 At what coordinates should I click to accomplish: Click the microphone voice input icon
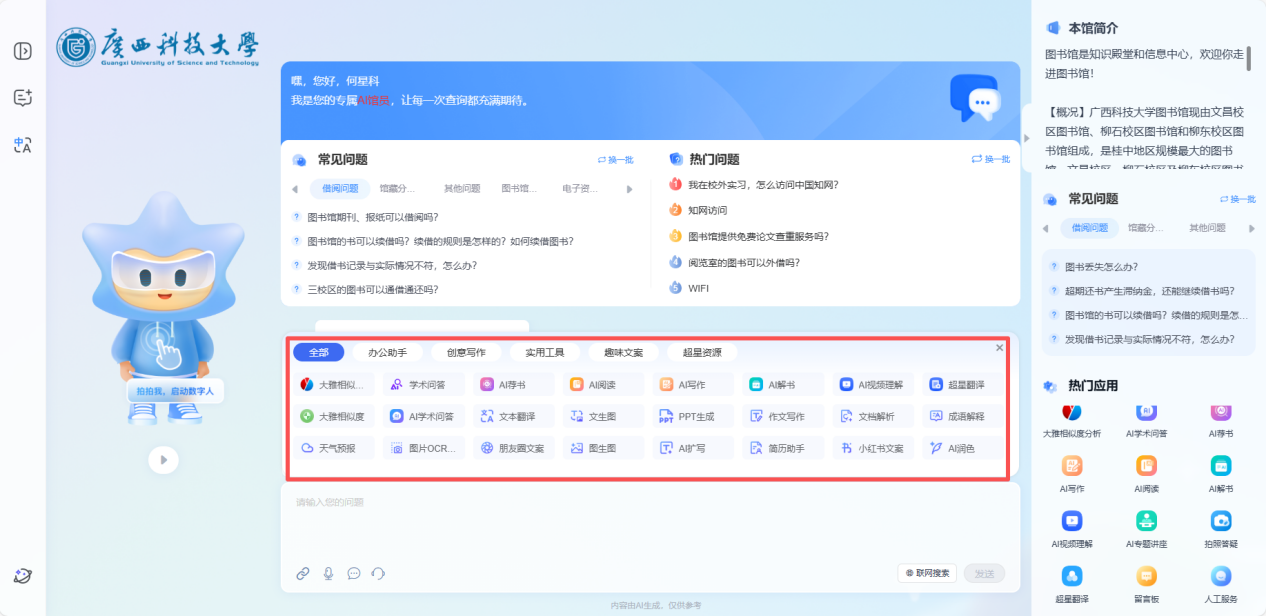tap(328, 573)
